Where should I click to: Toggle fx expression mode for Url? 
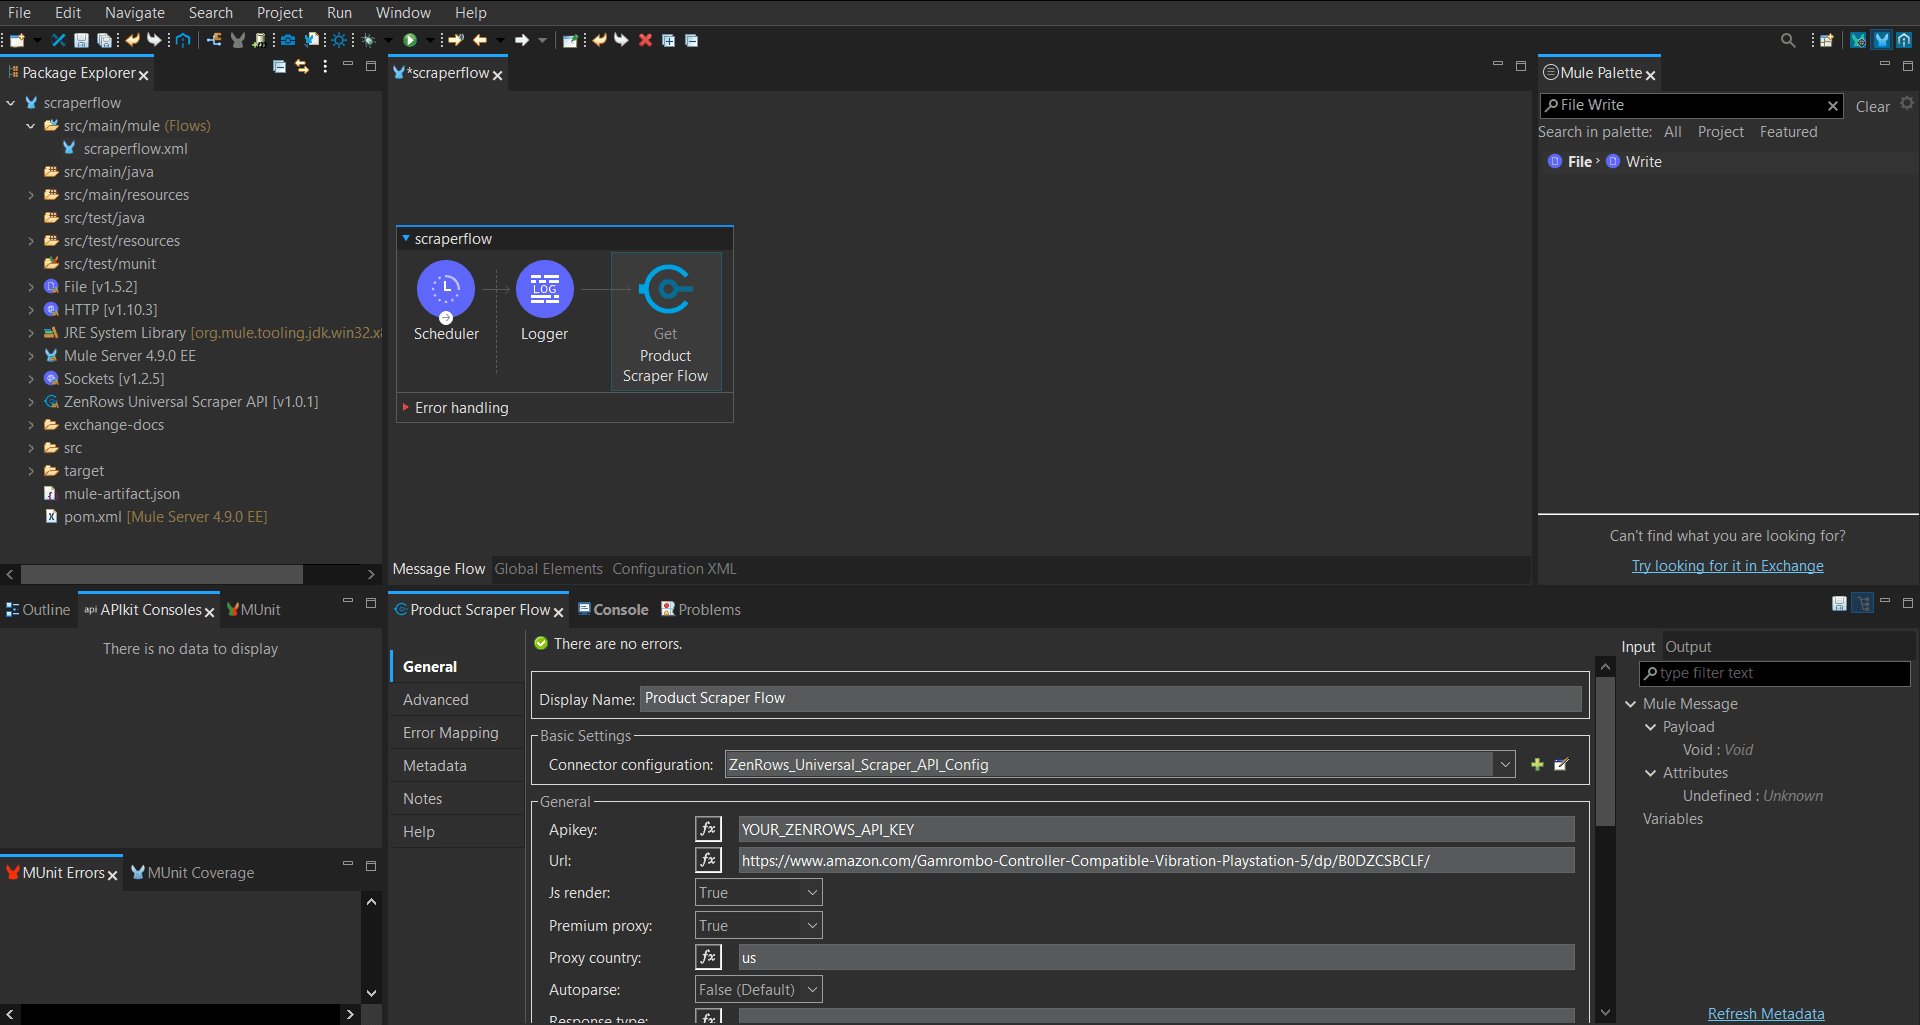click(x=708, y=860)
